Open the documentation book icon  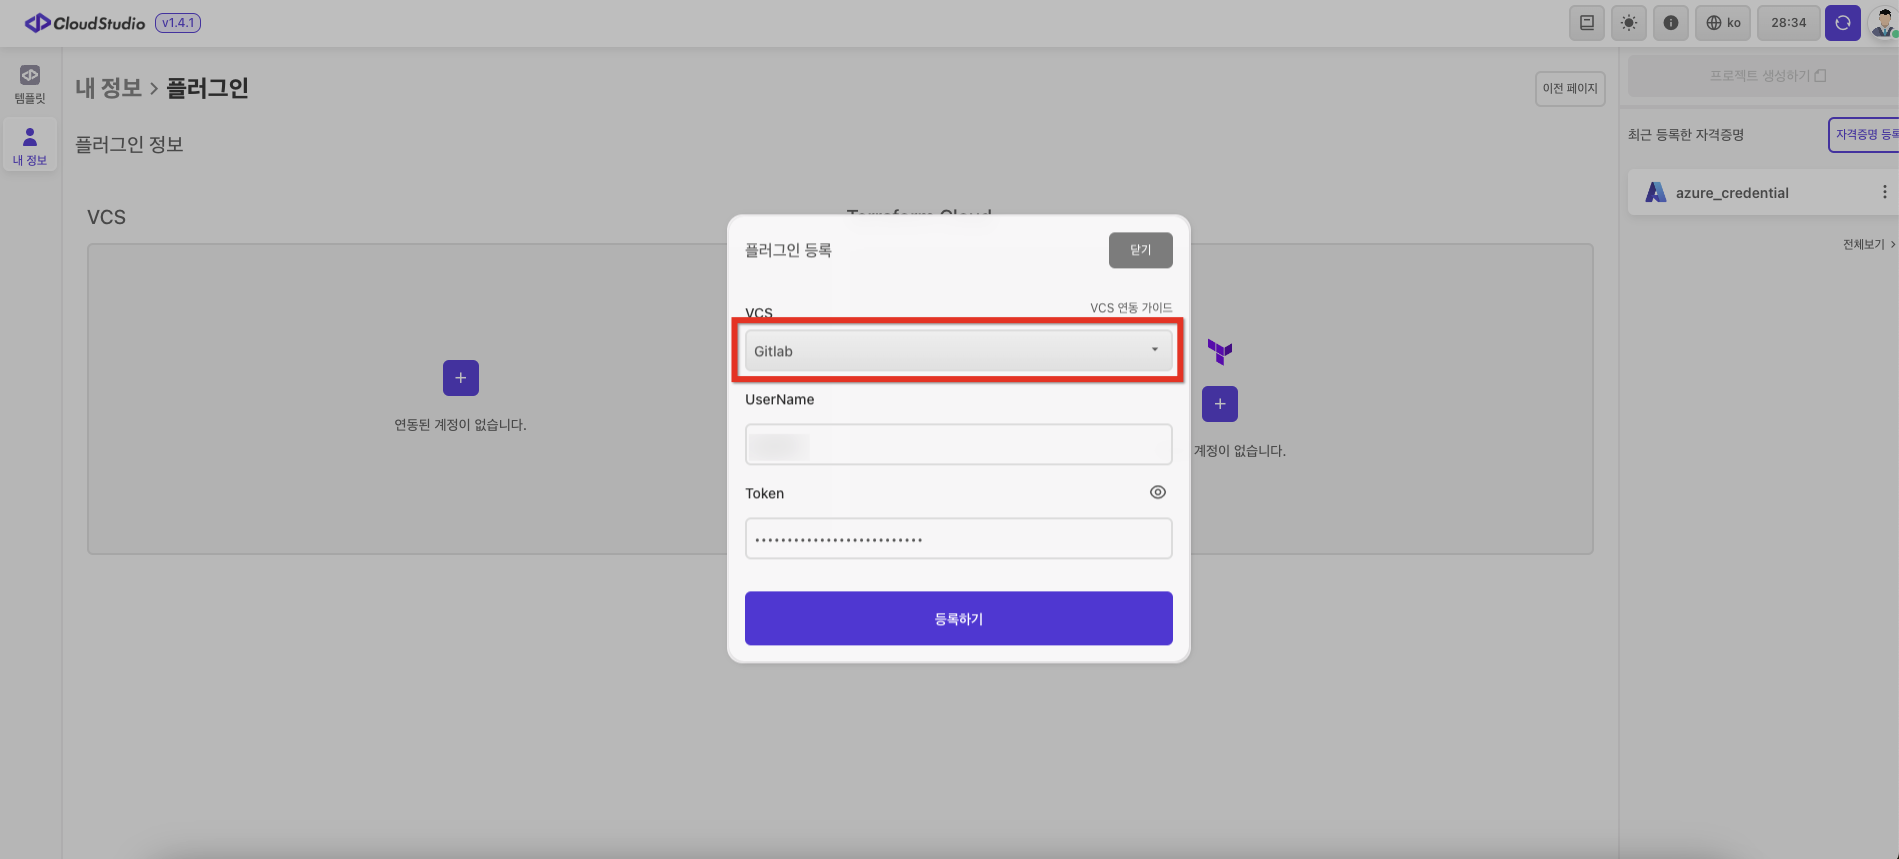(1586, 23)
